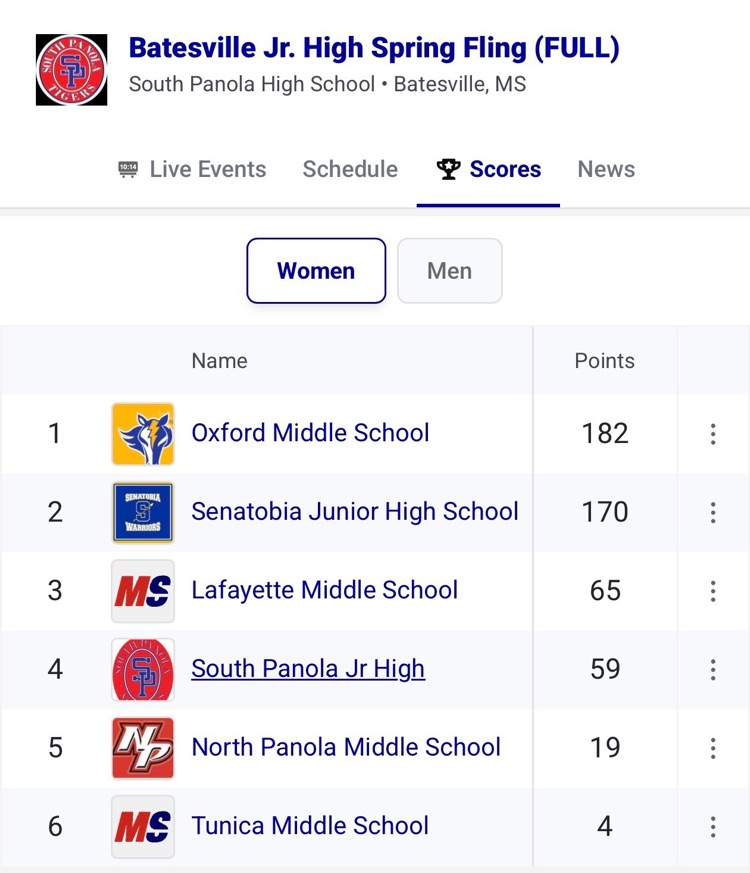This screenshot has width=750, height=873.
Task: Open more options for Senatobia Junior High
Action: click(713, 512)
